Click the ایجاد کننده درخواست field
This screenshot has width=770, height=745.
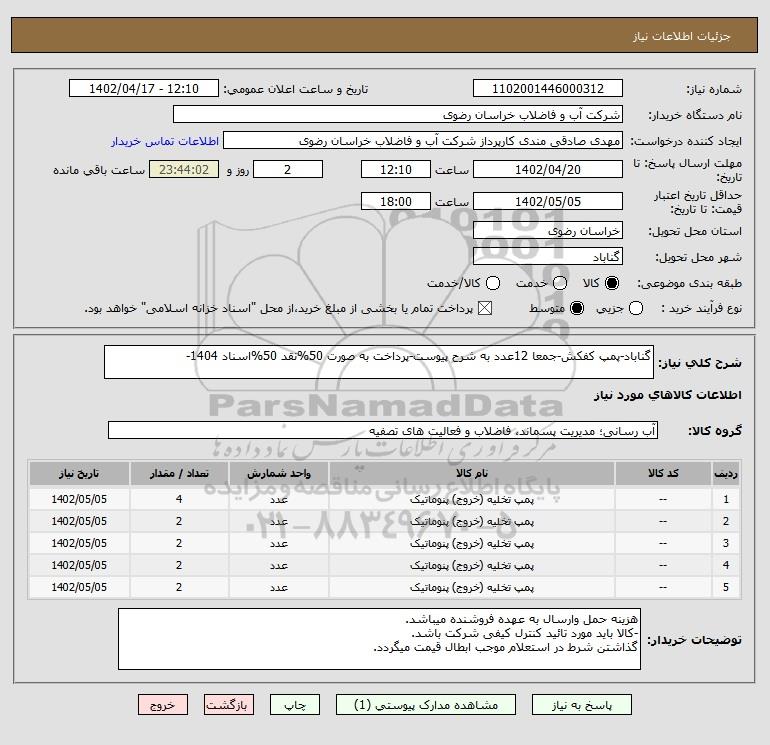[x=423, y=140]
